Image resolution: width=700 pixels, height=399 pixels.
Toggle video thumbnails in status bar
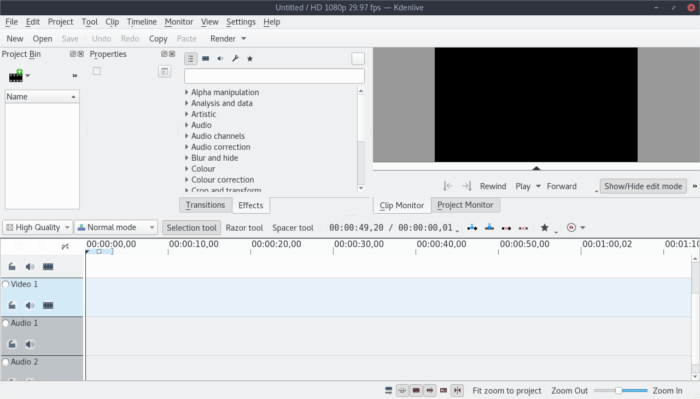click(416, 391)
